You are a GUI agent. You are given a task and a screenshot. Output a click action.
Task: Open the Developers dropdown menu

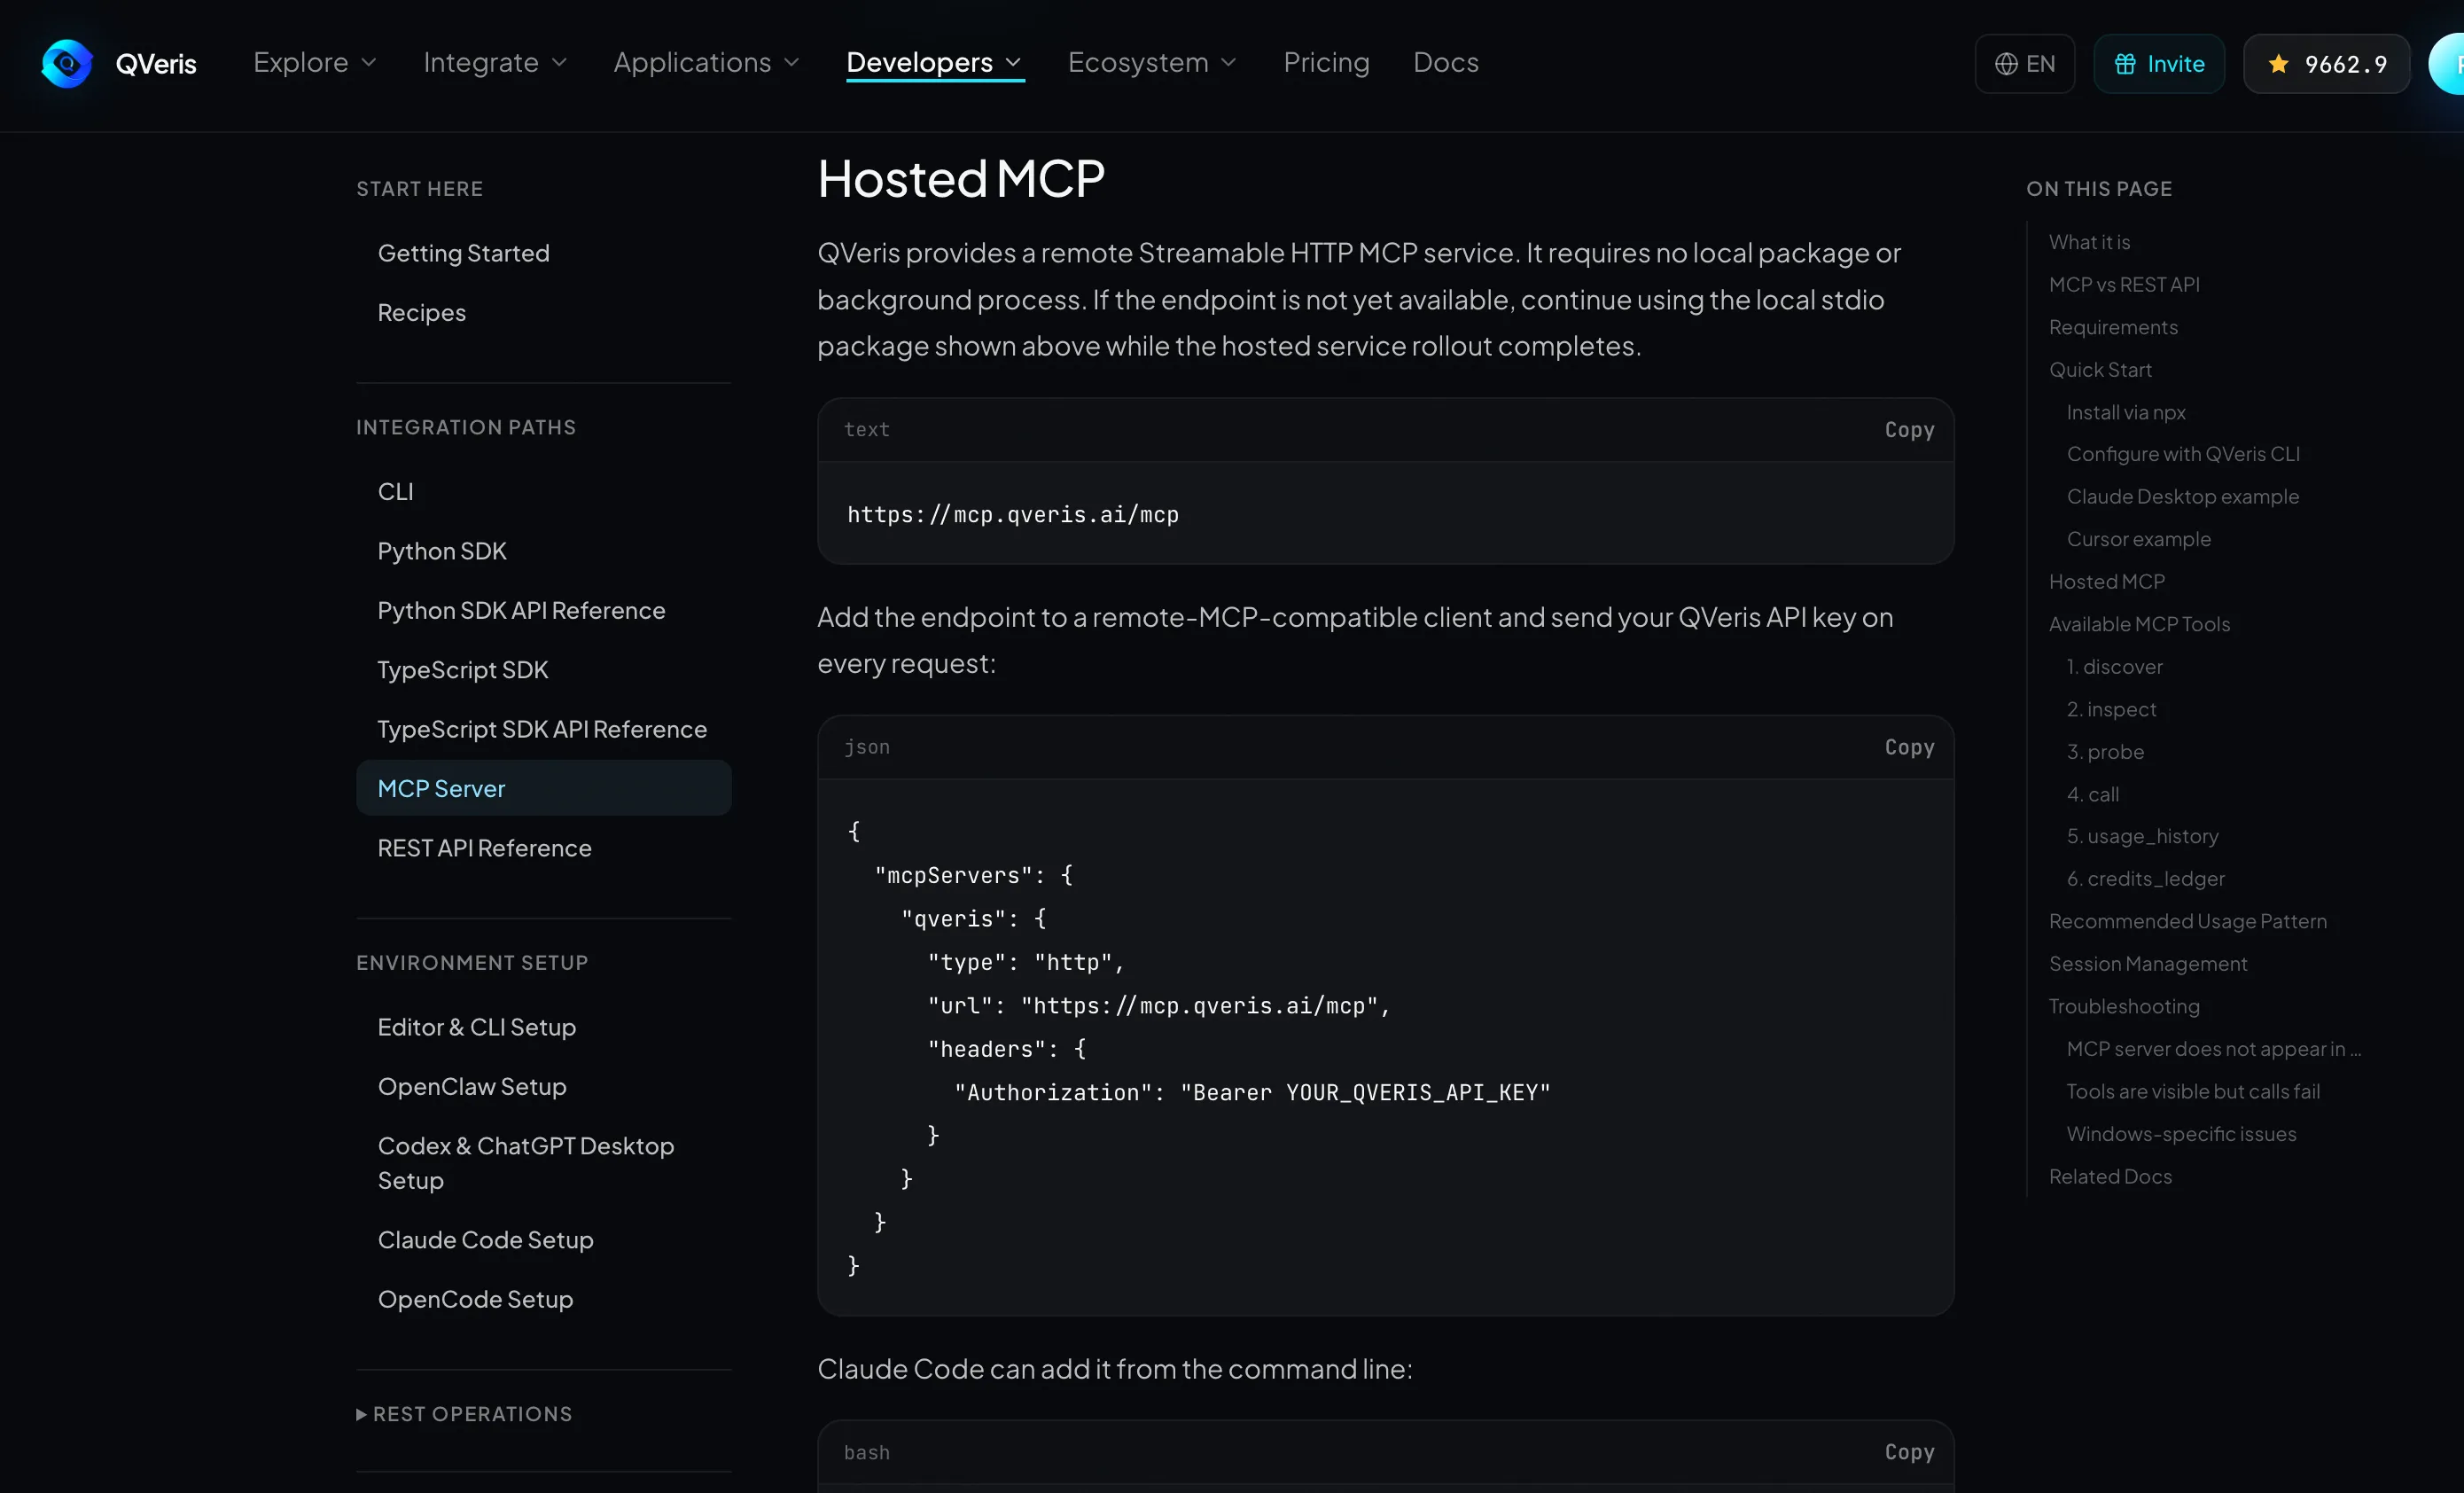pyautogui.click(x=934, y=62)
